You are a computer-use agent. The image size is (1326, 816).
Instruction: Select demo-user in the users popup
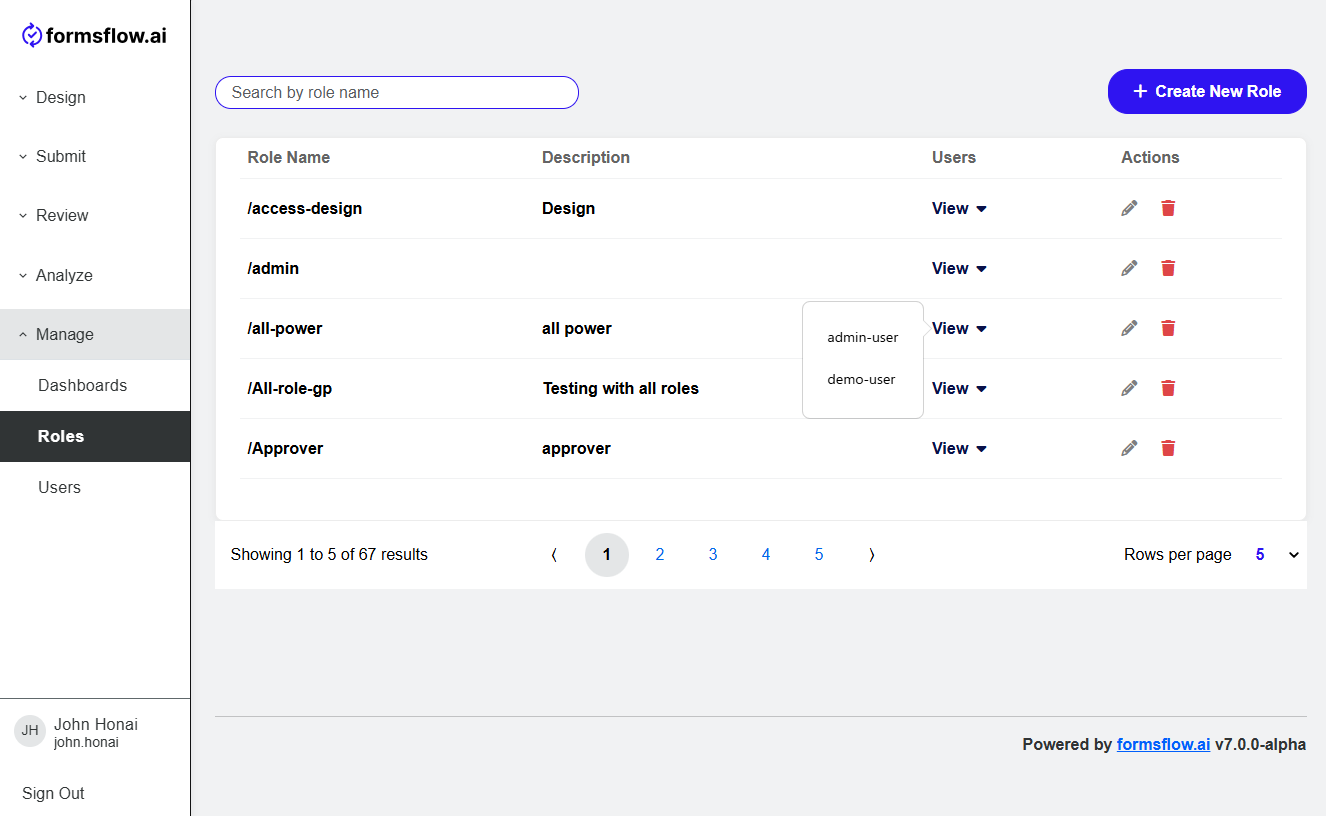pos(861,380)
